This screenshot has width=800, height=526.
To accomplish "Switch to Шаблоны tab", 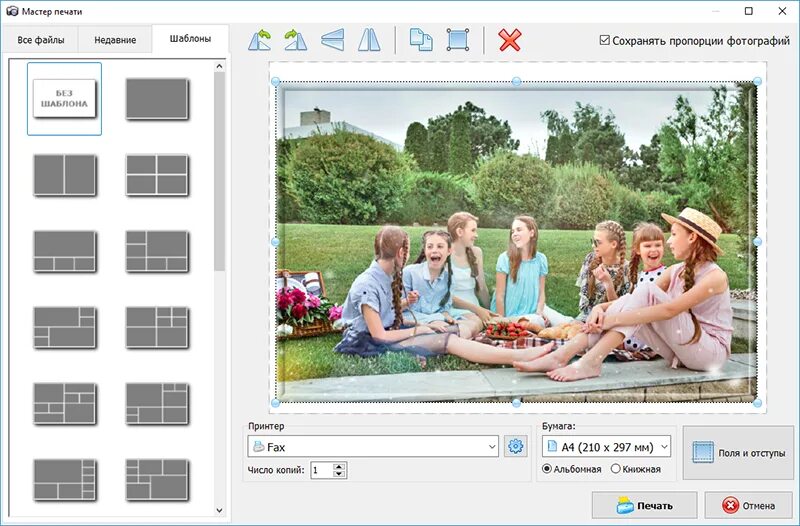I will 190,39.
